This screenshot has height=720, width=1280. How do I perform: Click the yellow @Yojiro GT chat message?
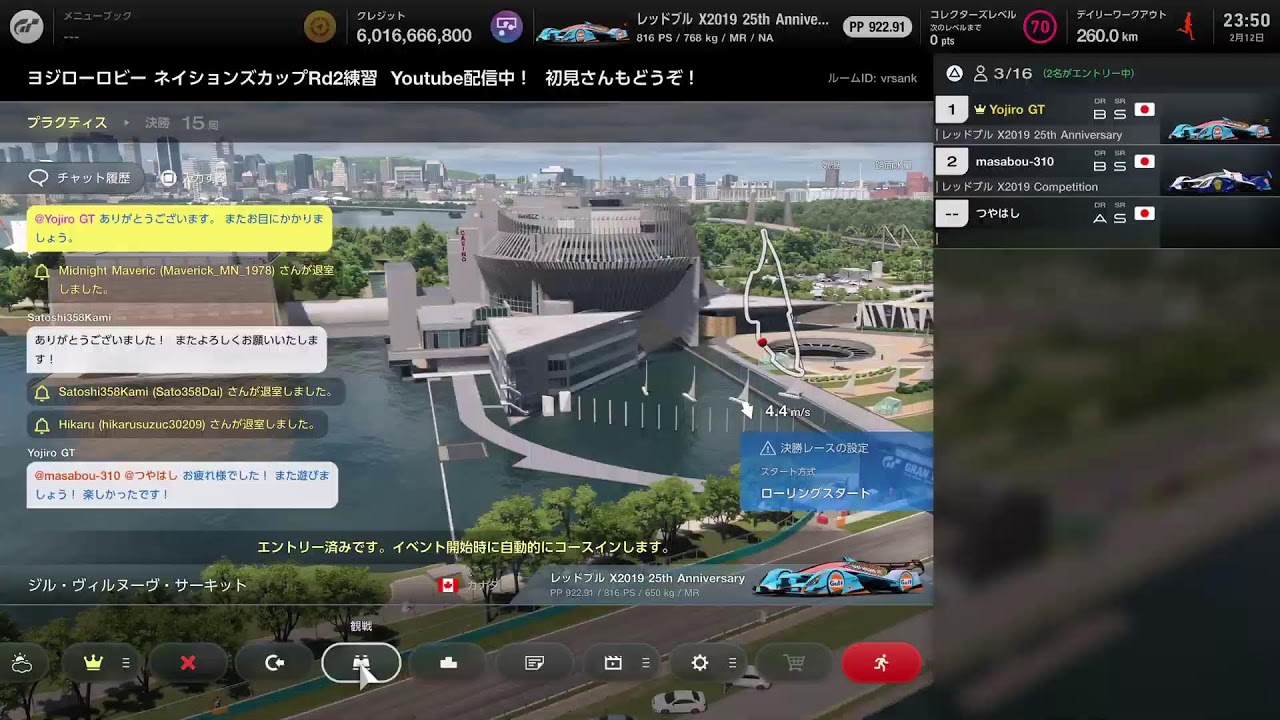click(180, 228)
